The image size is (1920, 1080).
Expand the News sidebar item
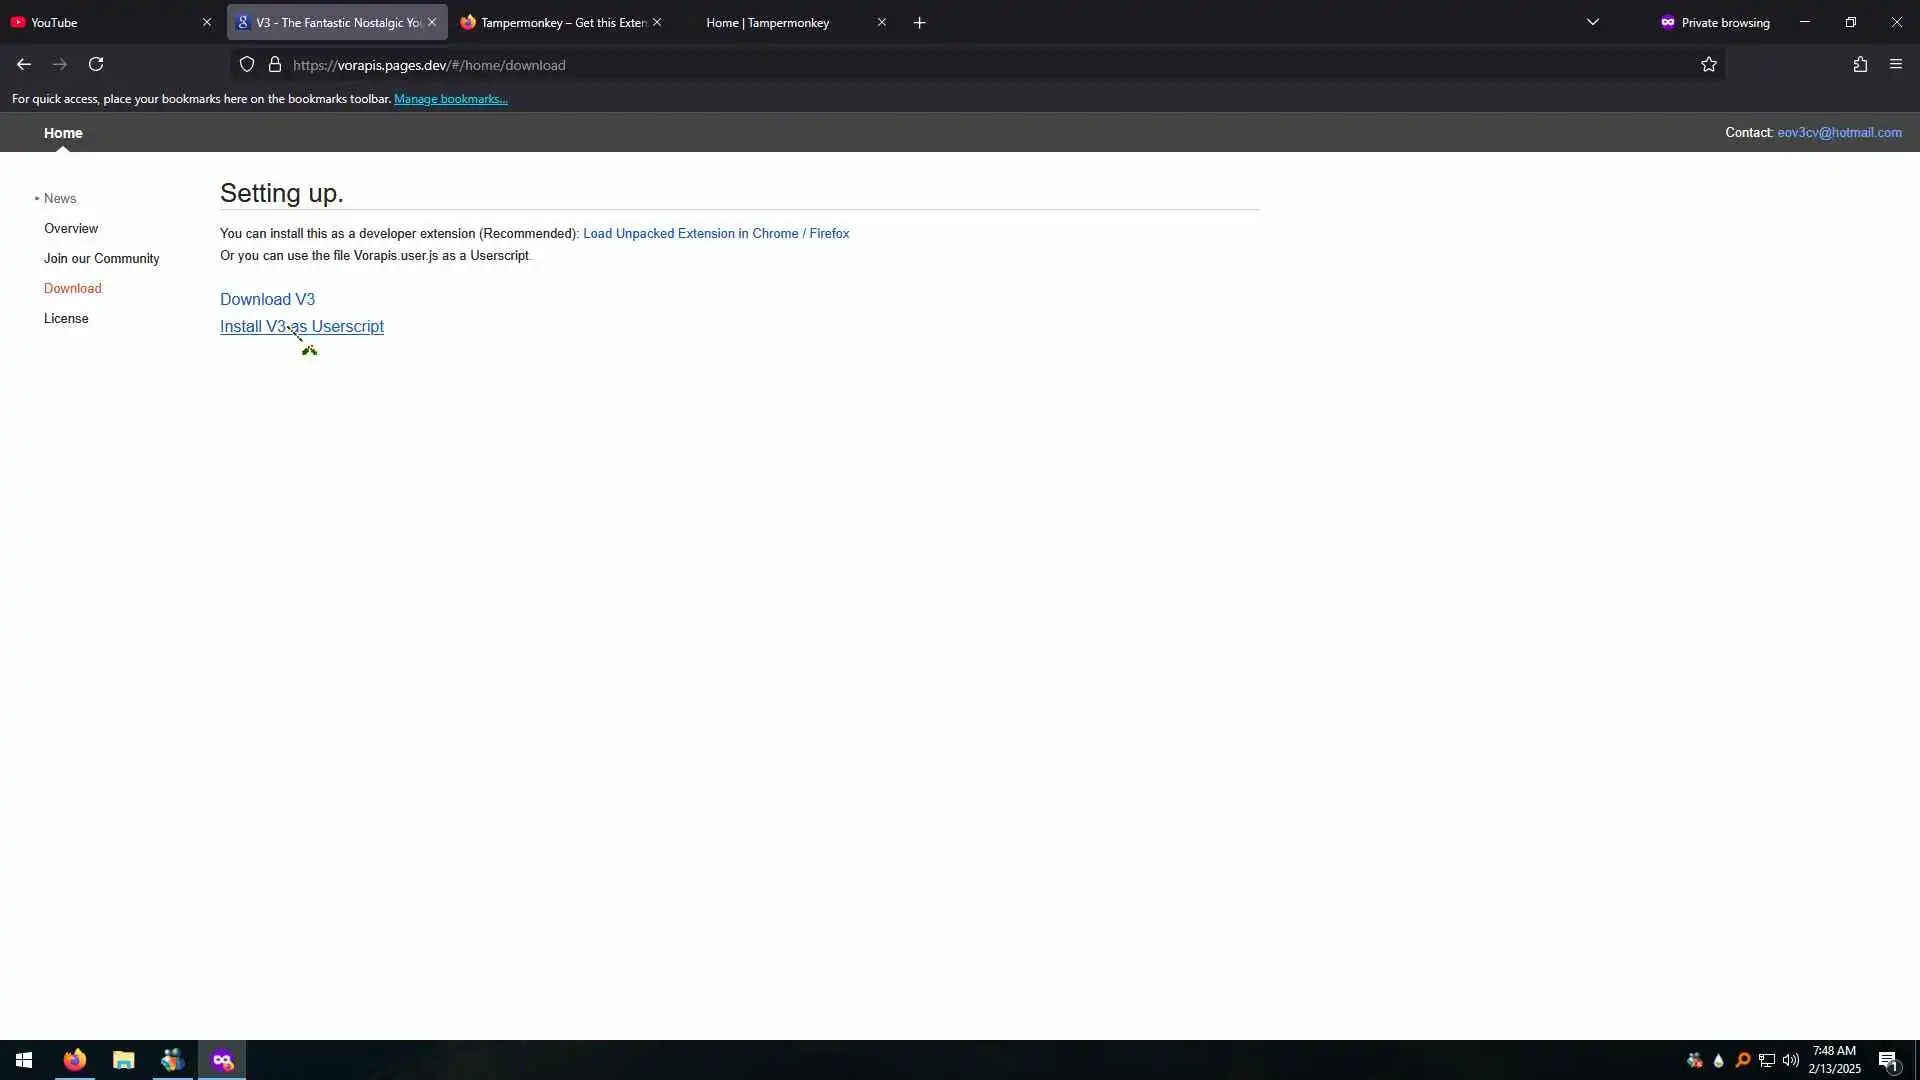point(59,198)
